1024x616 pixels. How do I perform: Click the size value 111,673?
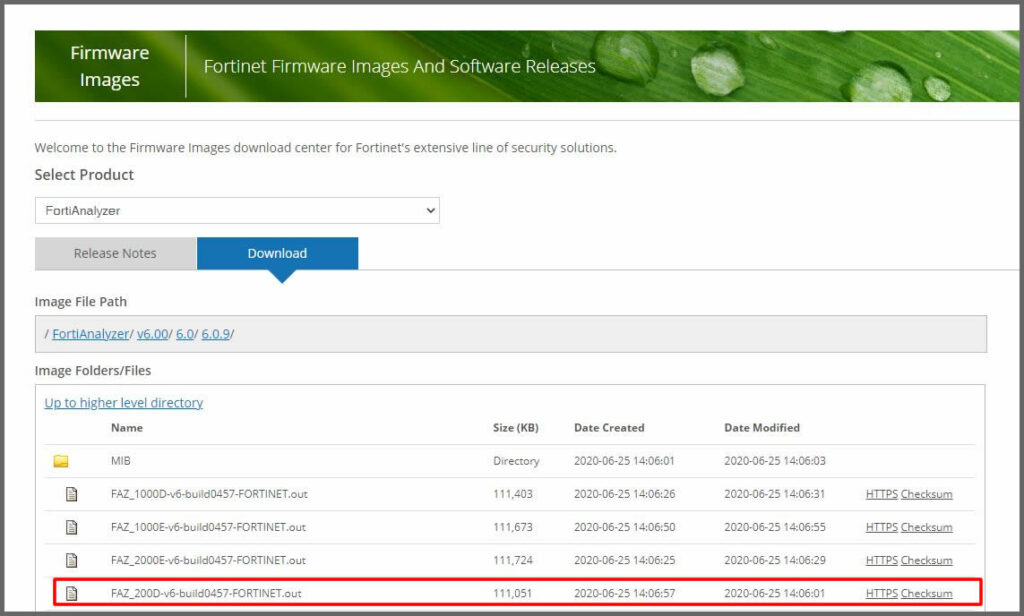click(x=513, y=527)
